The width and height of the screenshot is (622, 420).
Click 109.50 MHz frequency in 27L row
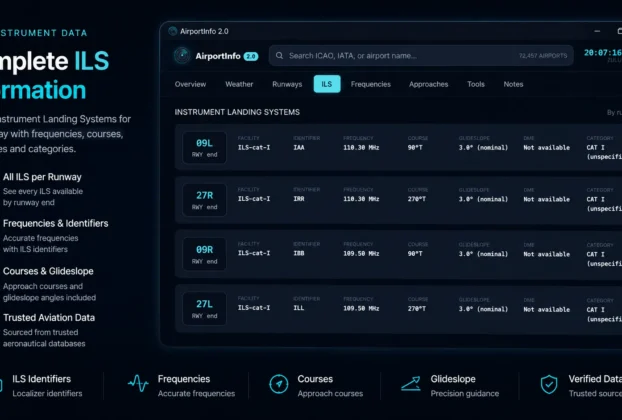coord(361,308)
